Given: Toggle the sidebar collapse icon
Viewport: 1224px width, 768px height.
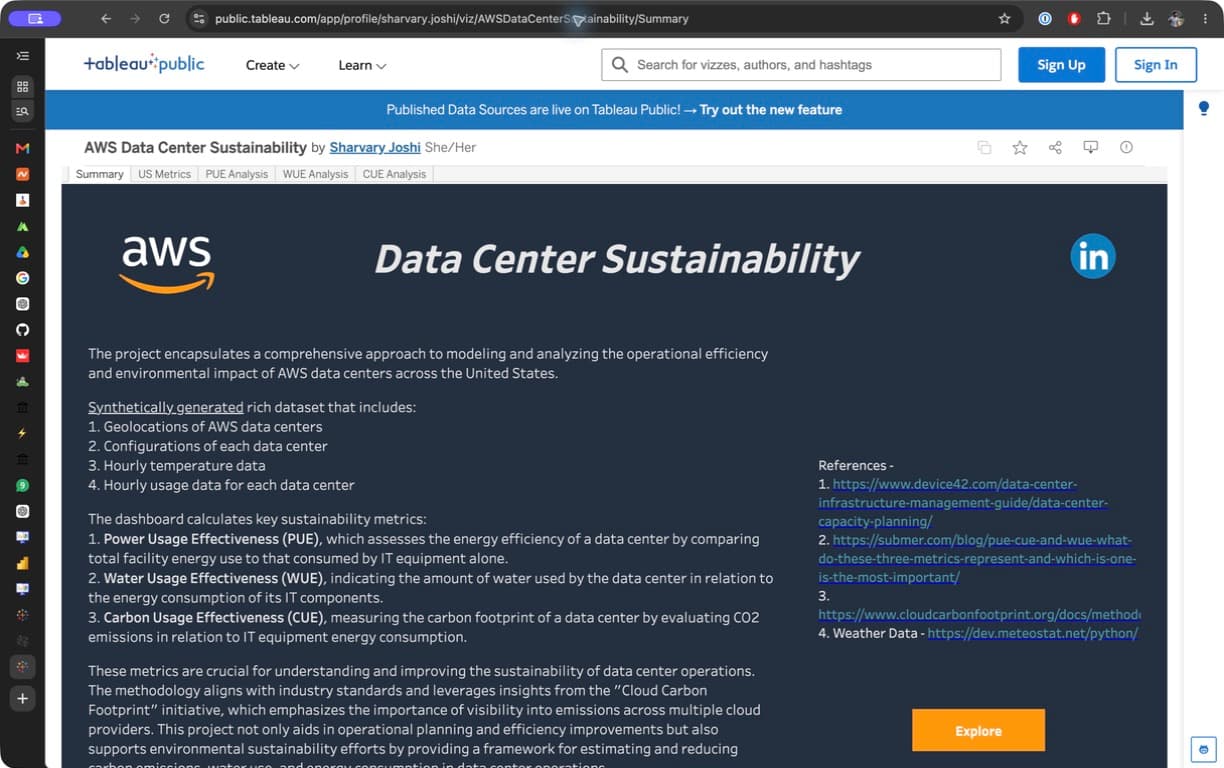Looking at the screenshot, I should 22,56.
